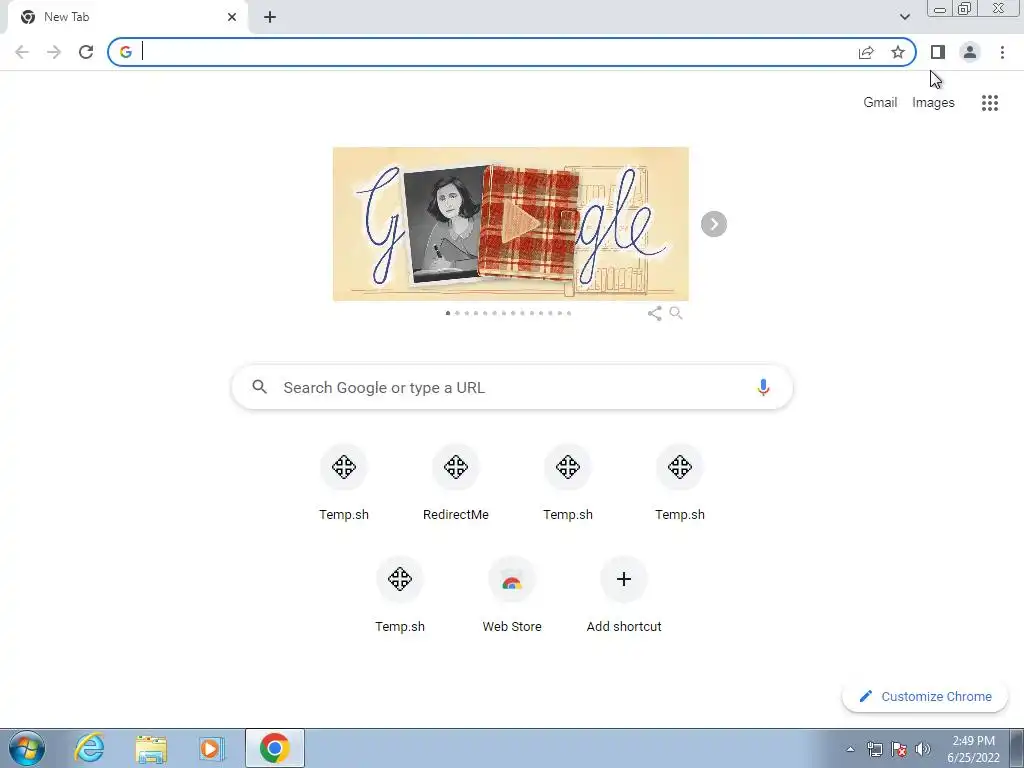Click the Doodle share icon
This screenshot has height=768, width=1024.
tap(654, 313)
